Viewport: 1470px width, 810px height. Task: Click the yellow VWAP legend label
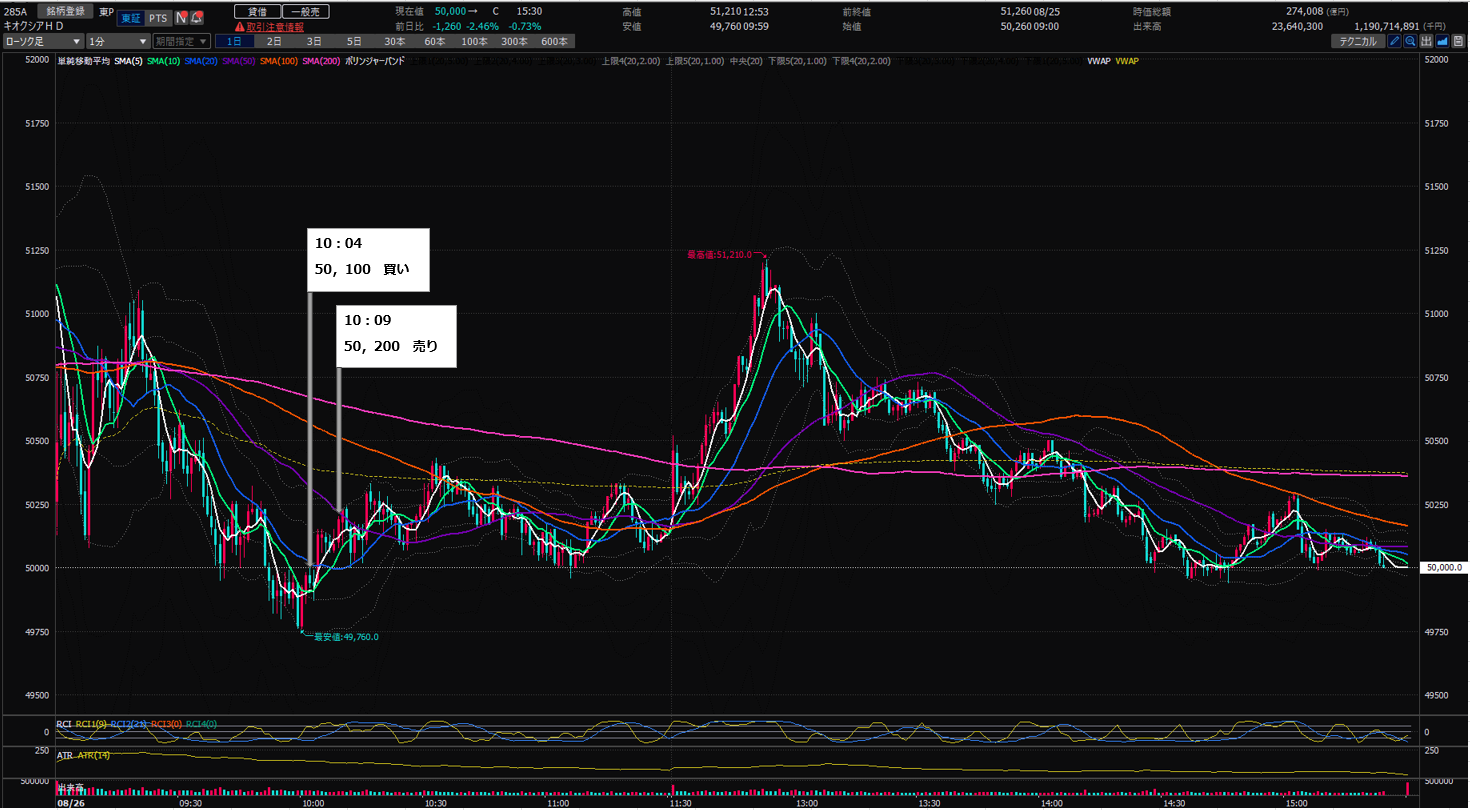point(1127,61)
